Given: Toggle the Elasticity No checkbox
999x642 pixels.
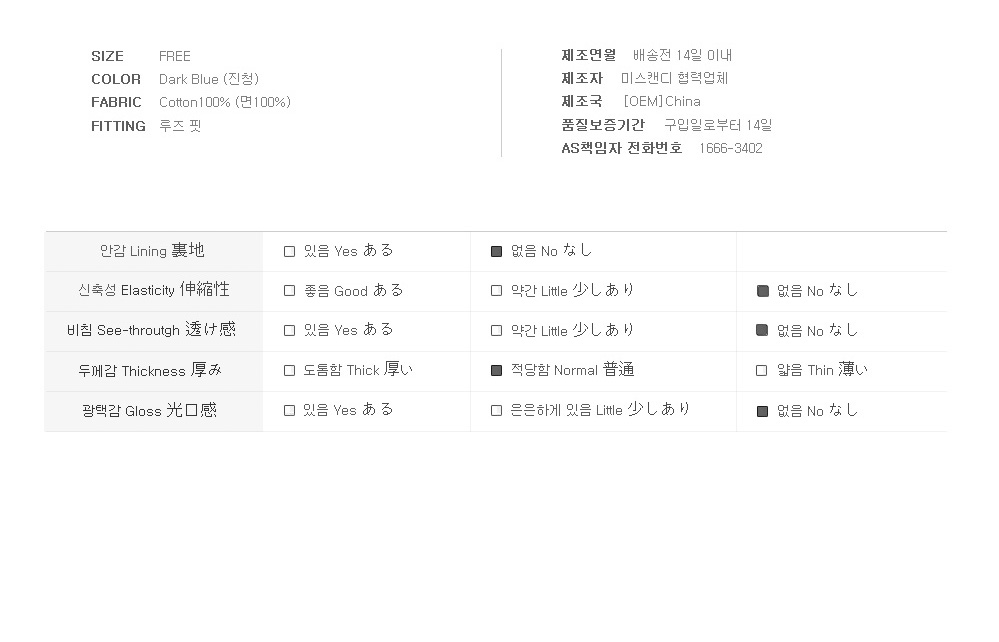Looking at the screenshot, I should pos(762,291).
